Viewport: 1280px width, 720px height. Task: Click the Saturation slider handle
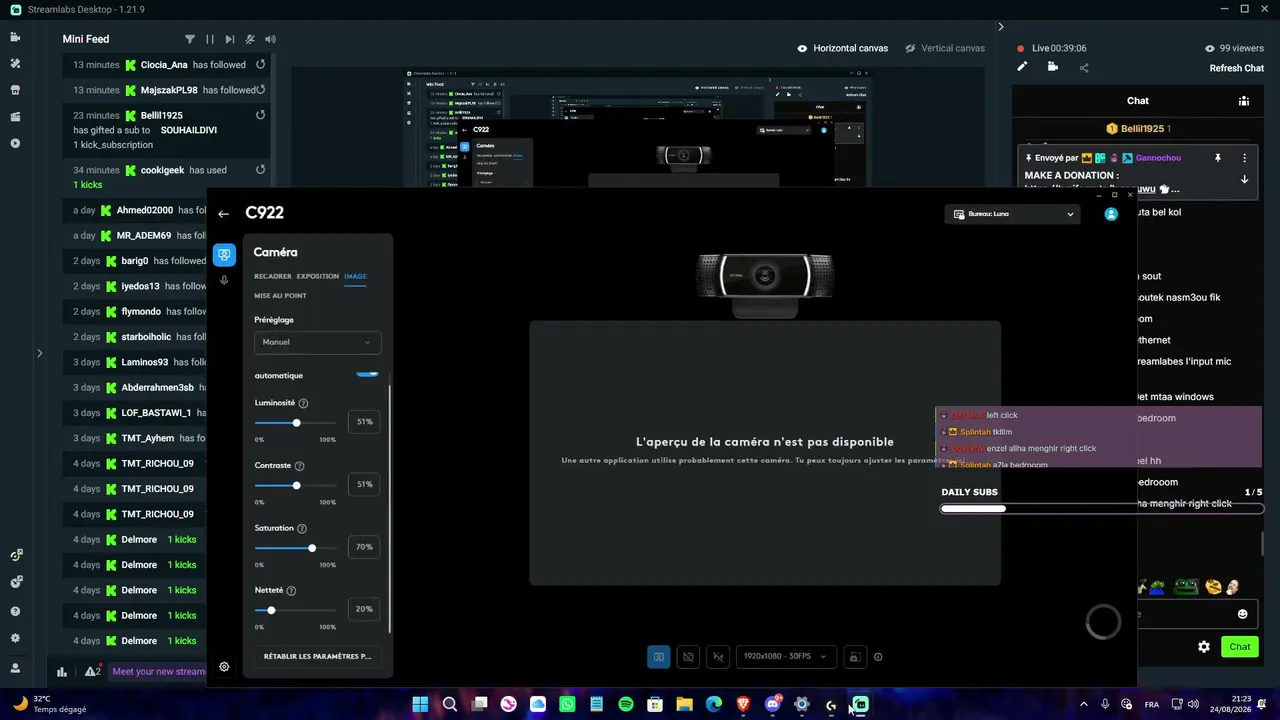tap(312, 548)
